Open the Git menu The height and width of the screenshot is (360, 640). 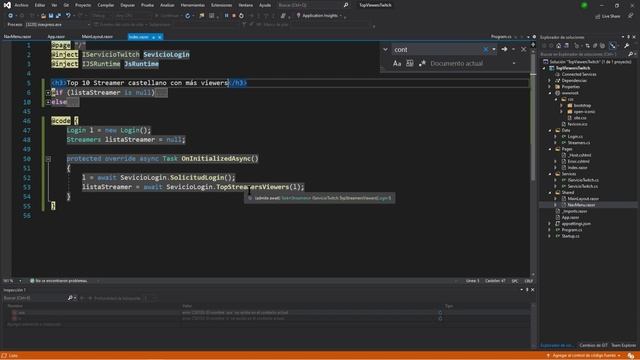pos(66,5)
